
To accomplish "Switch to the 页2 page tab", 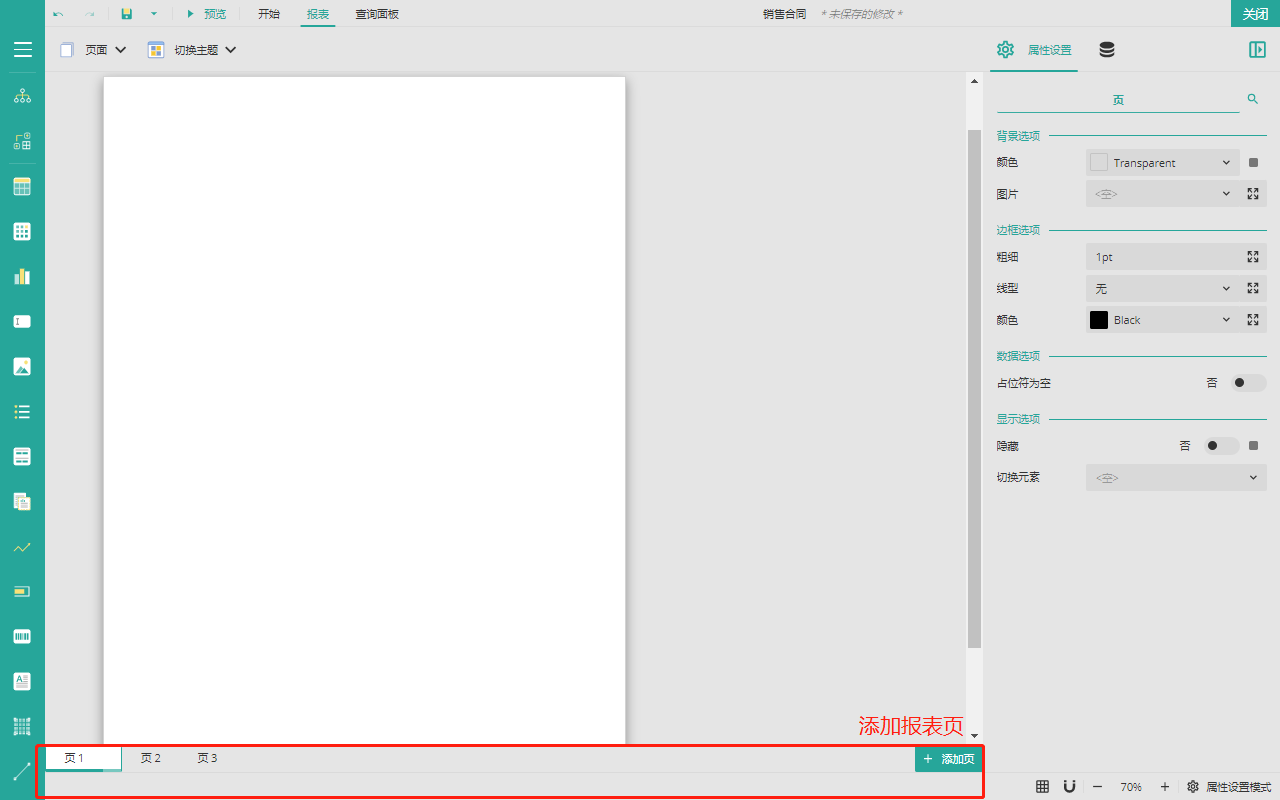I will click(151, 758).
